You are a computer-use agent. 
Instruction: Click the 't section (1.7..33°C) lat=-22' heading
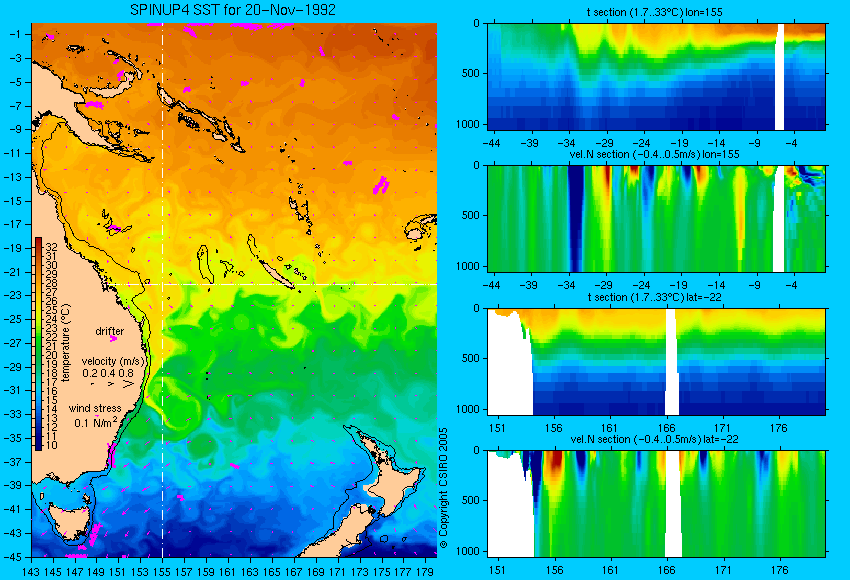654,297
